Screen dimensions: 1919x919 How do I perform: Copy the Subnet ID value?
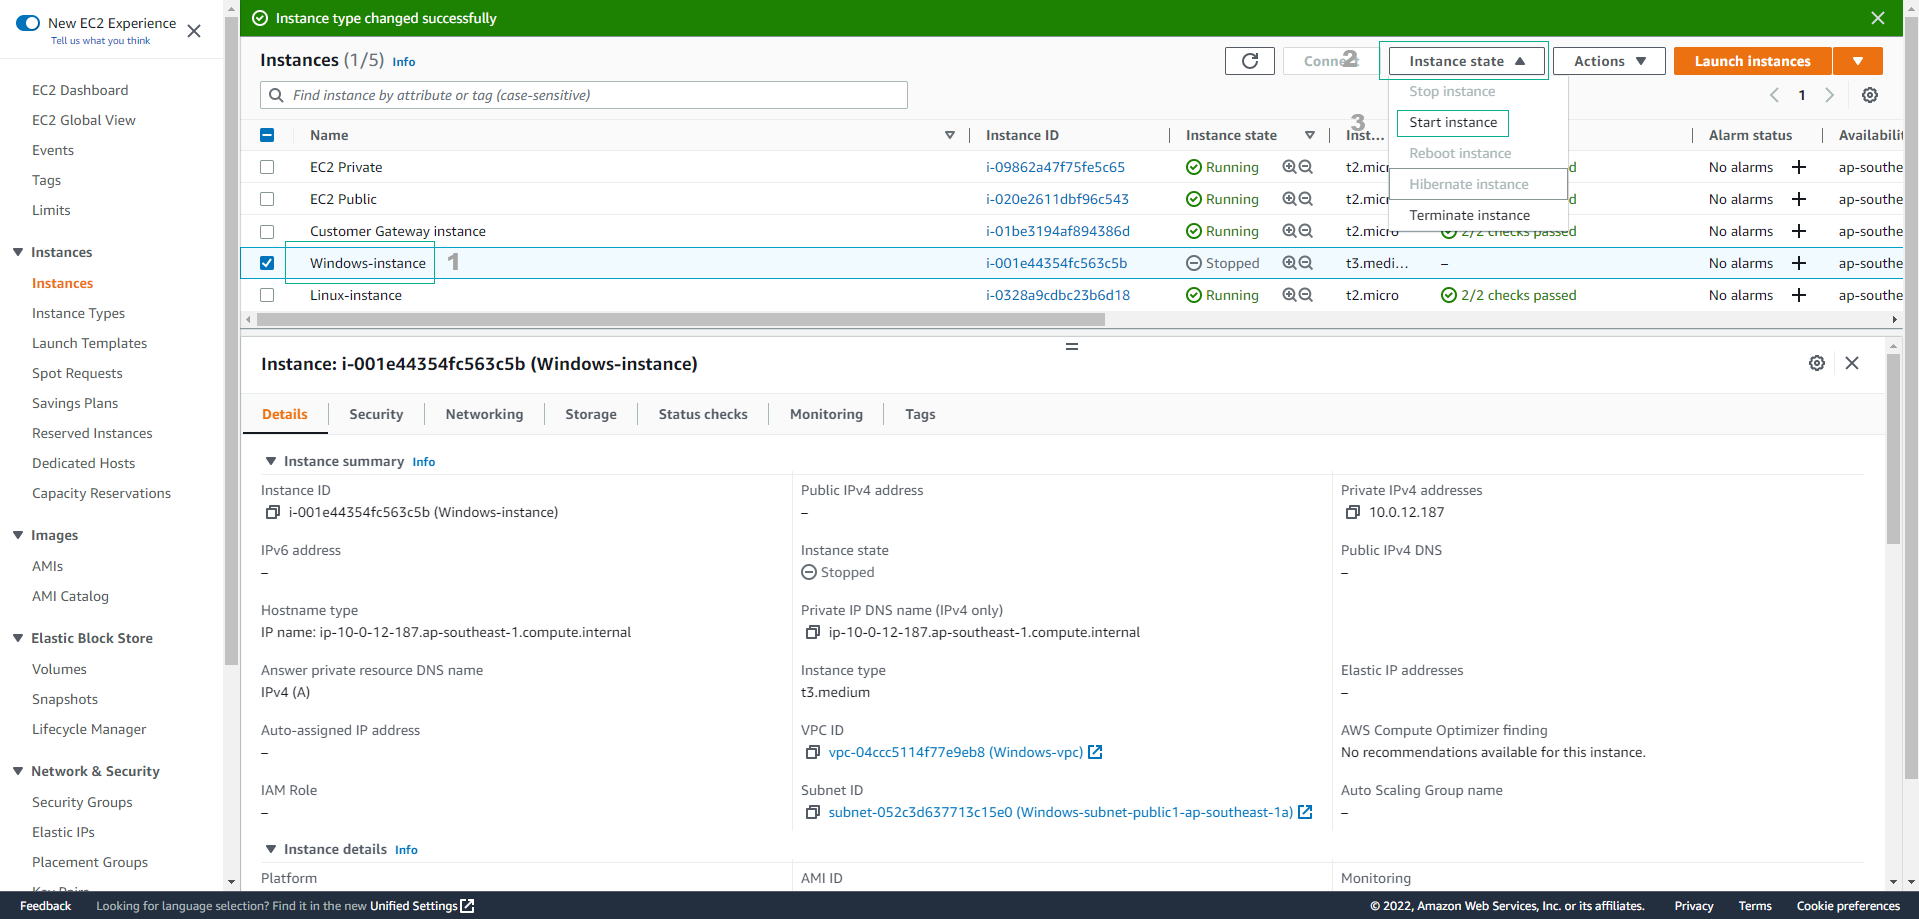click(812, 812)
